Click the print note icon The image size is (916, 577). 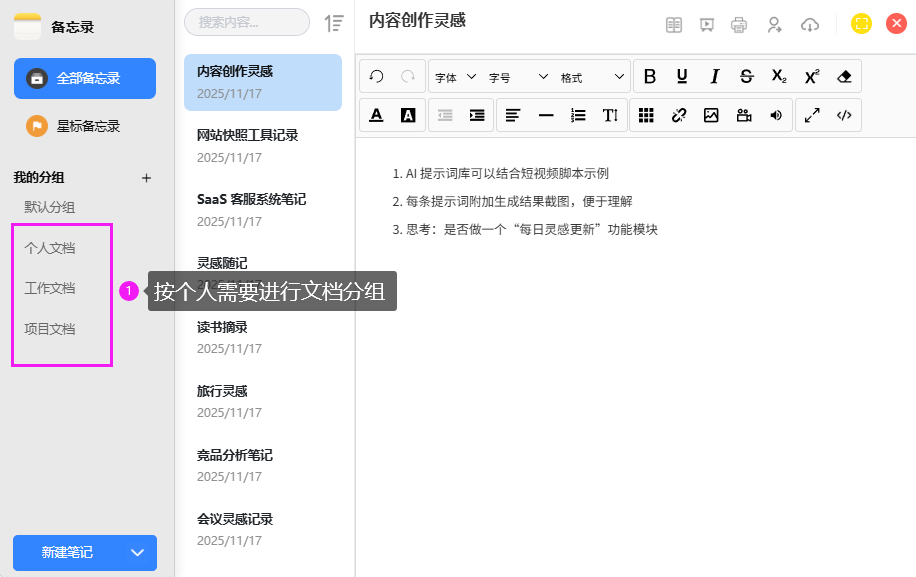coord(739,25)
